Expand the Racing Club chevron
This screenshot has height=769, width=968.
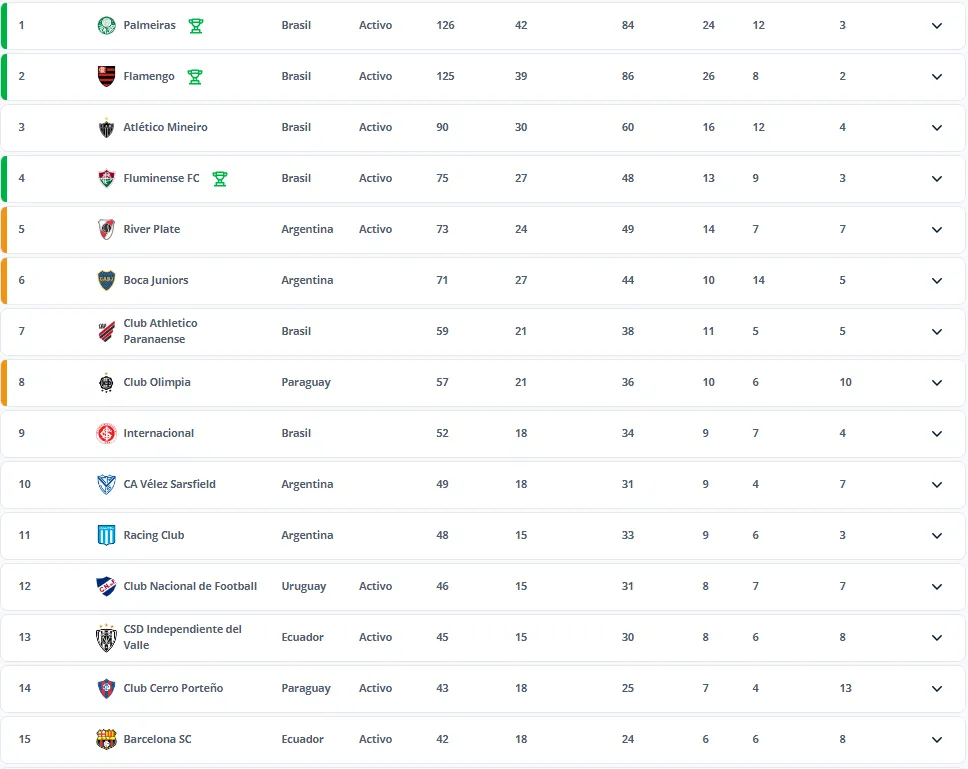(x=937, y=535)
